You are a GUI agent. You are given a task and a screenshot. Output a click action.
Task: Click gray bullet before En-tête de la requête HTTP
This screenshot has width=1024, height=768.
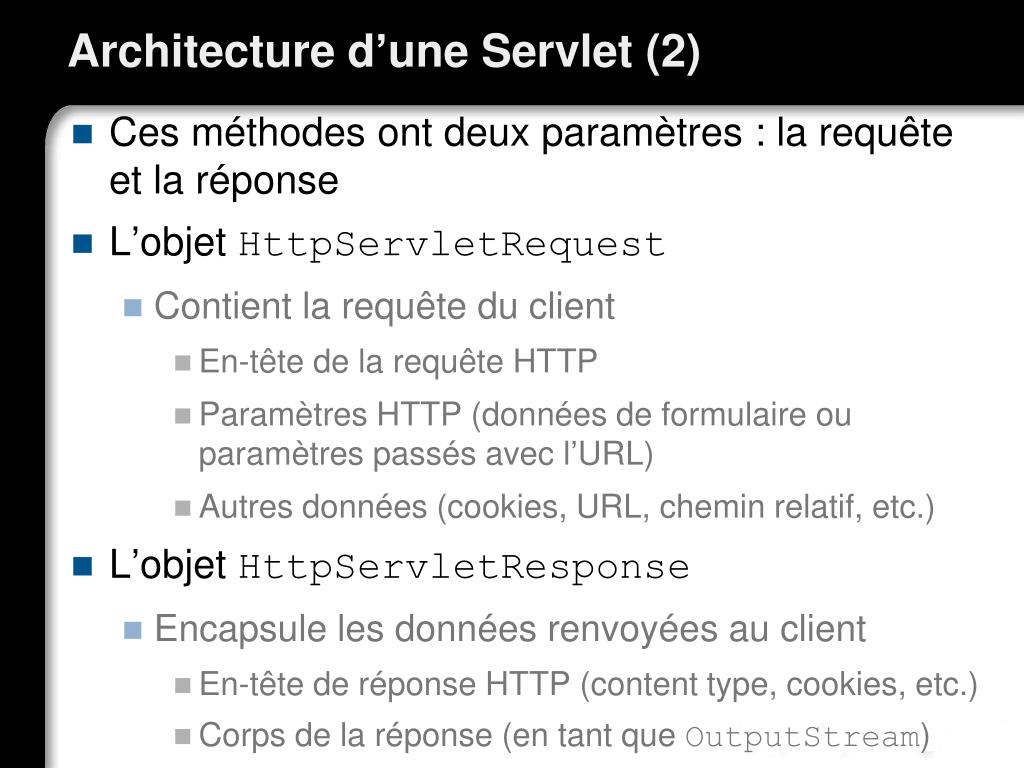coord(183,362)
